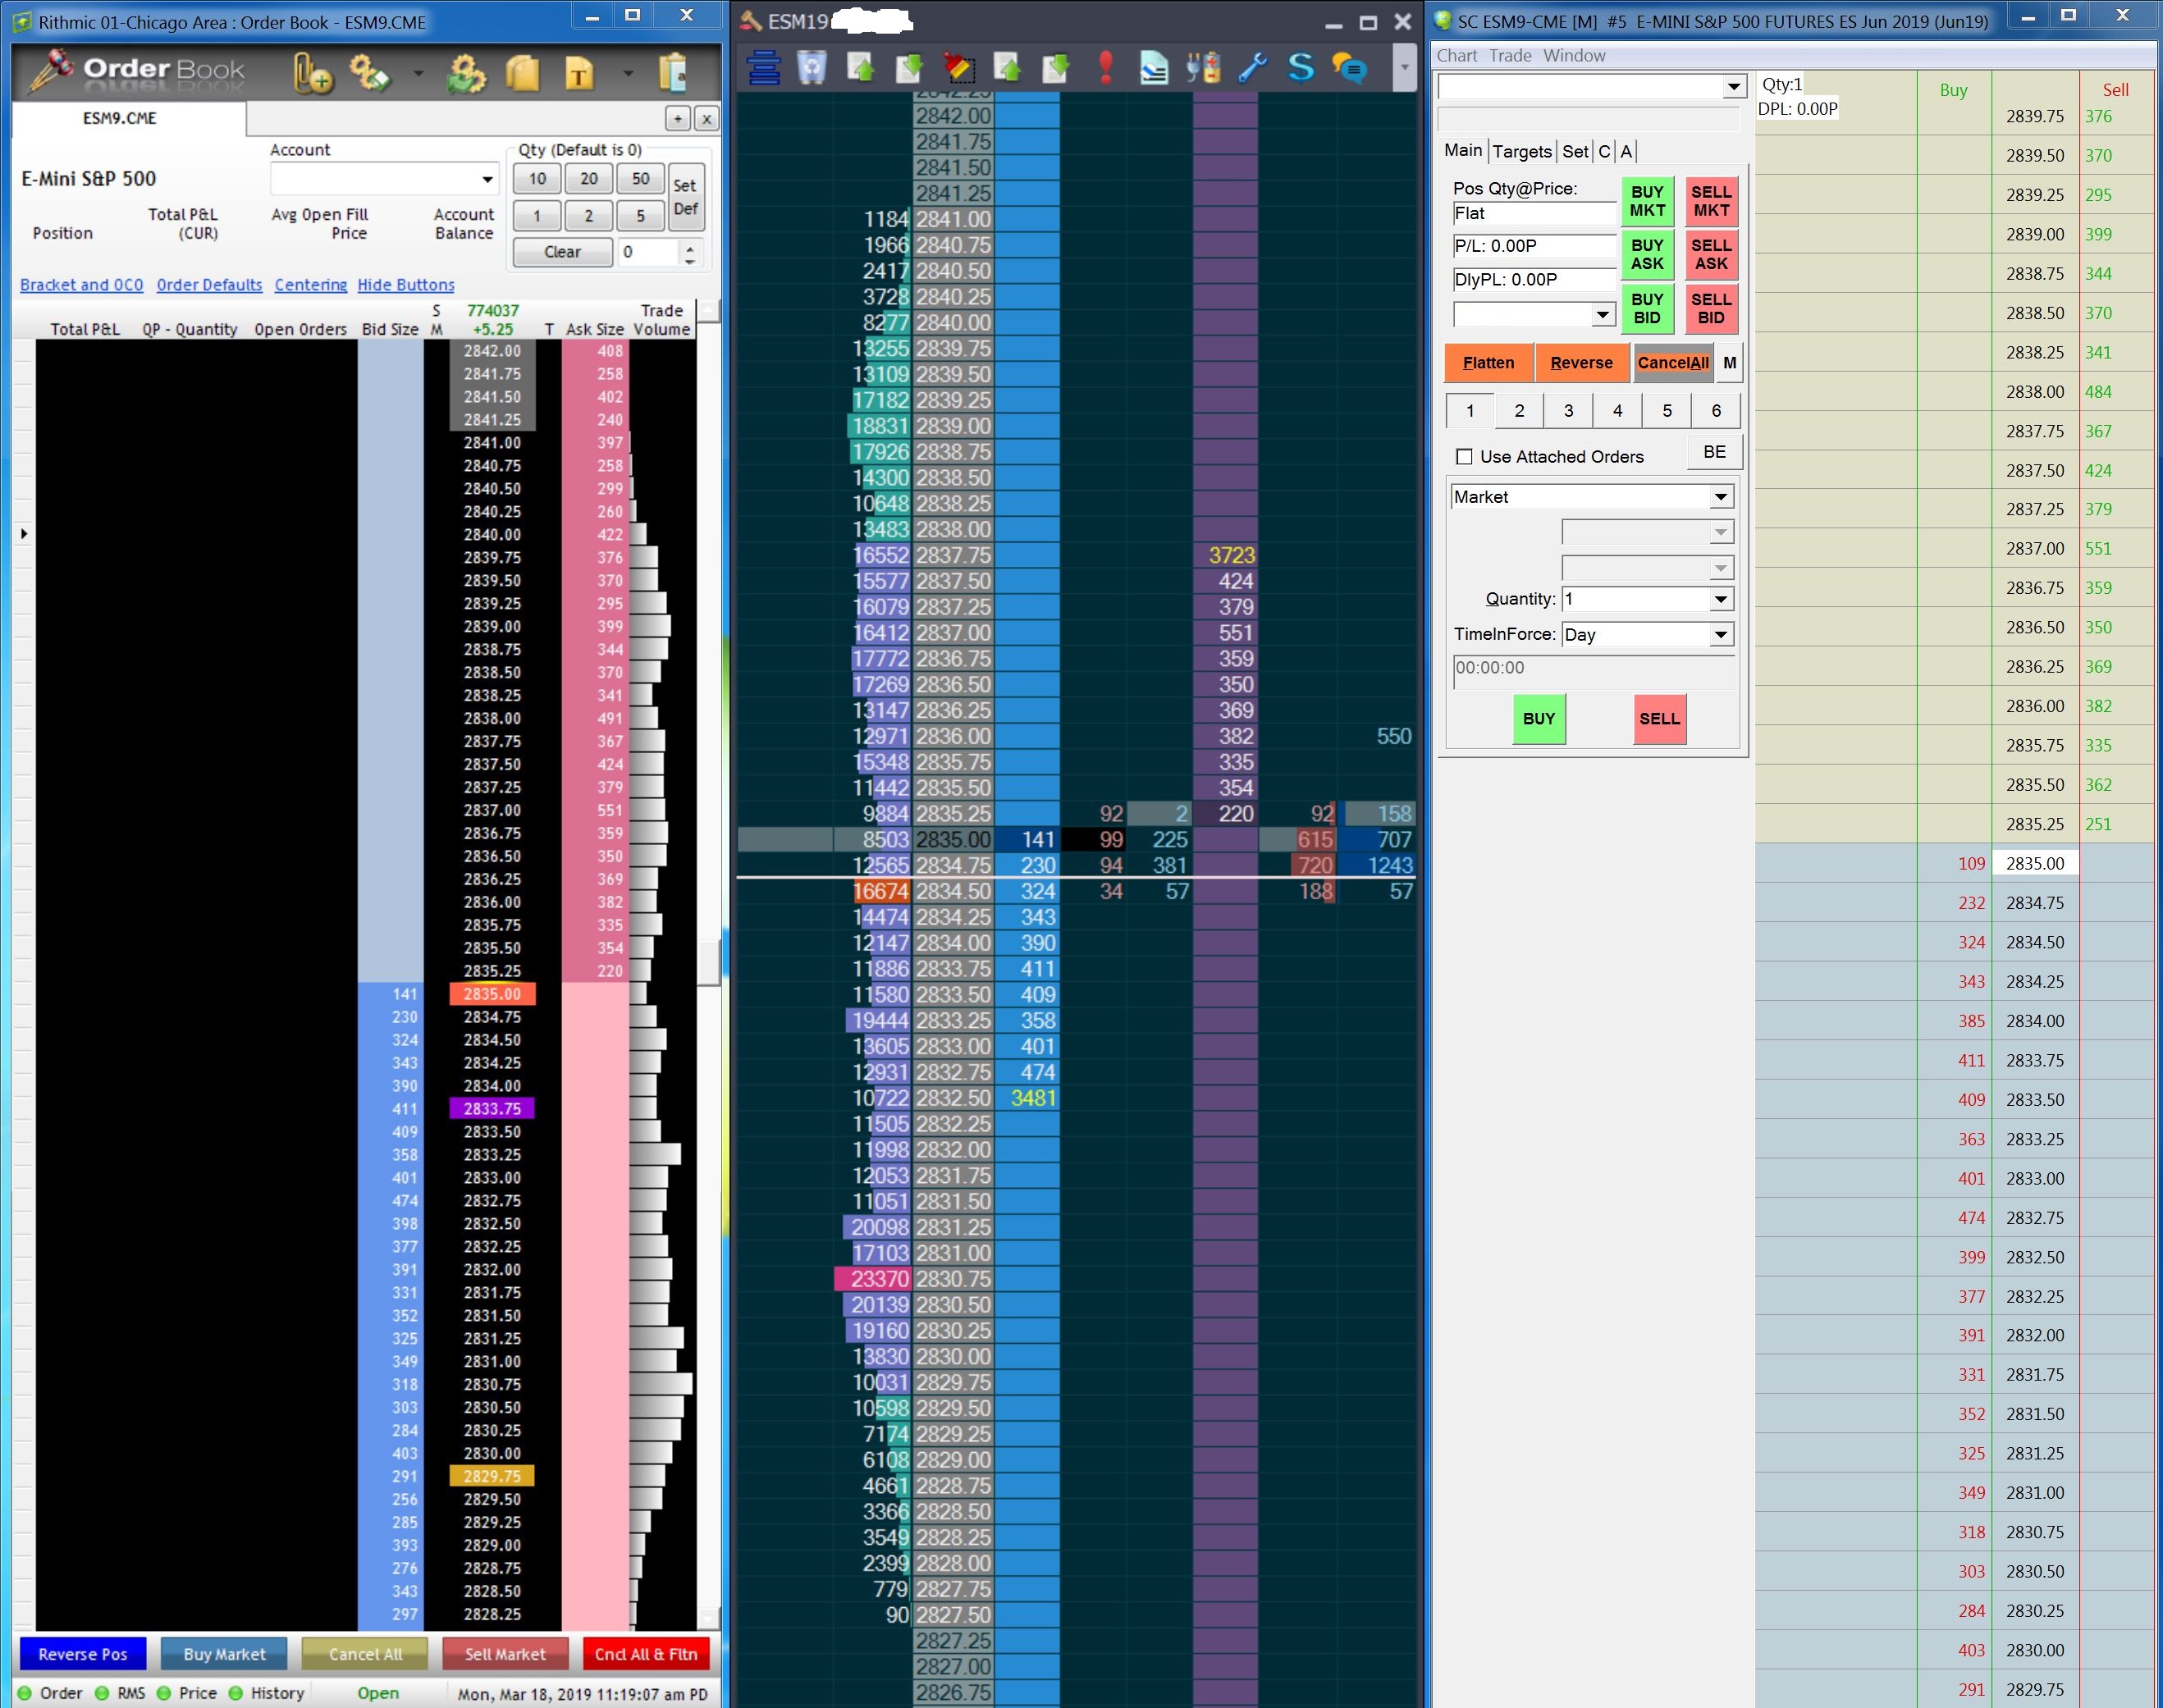Click the Flatten button

tap(1488, 363)
